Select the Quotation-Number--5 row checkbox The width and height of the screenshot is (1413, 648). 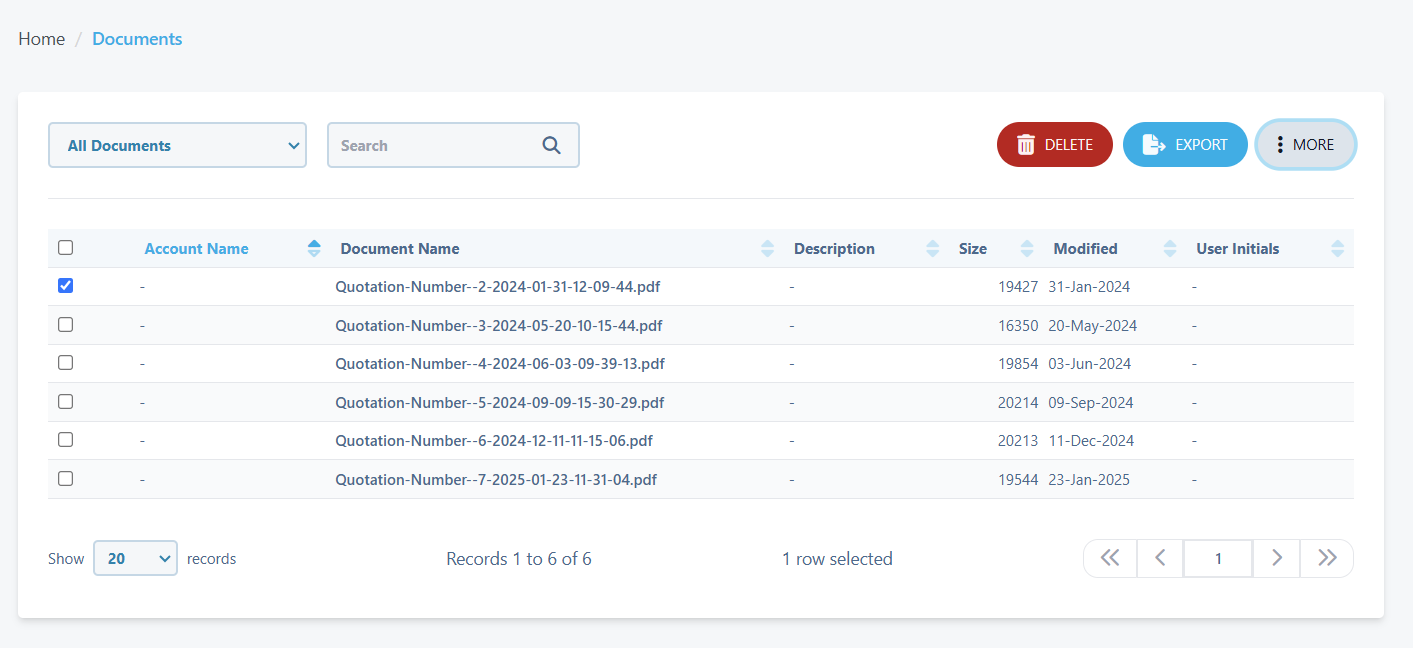[x=66, y=402]
